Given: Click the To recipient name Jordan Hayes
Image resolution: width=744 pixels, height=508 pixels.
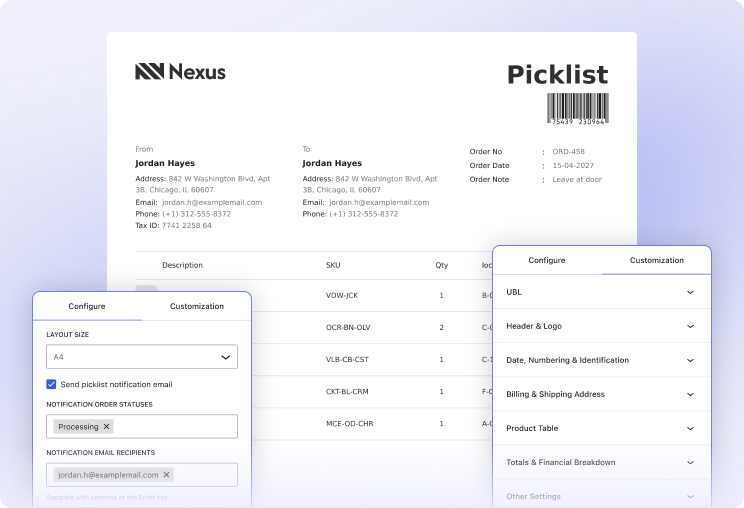Looking at the screenshot, I should point(332,163).
